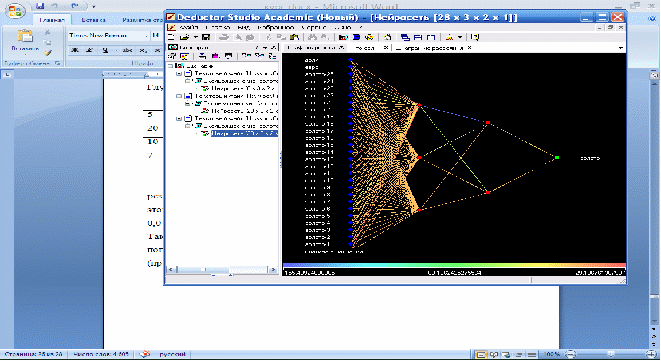Click the Paste icon in Deductor toolbar
This screenshot has width=661, height=361.
[x=294, y=38]
